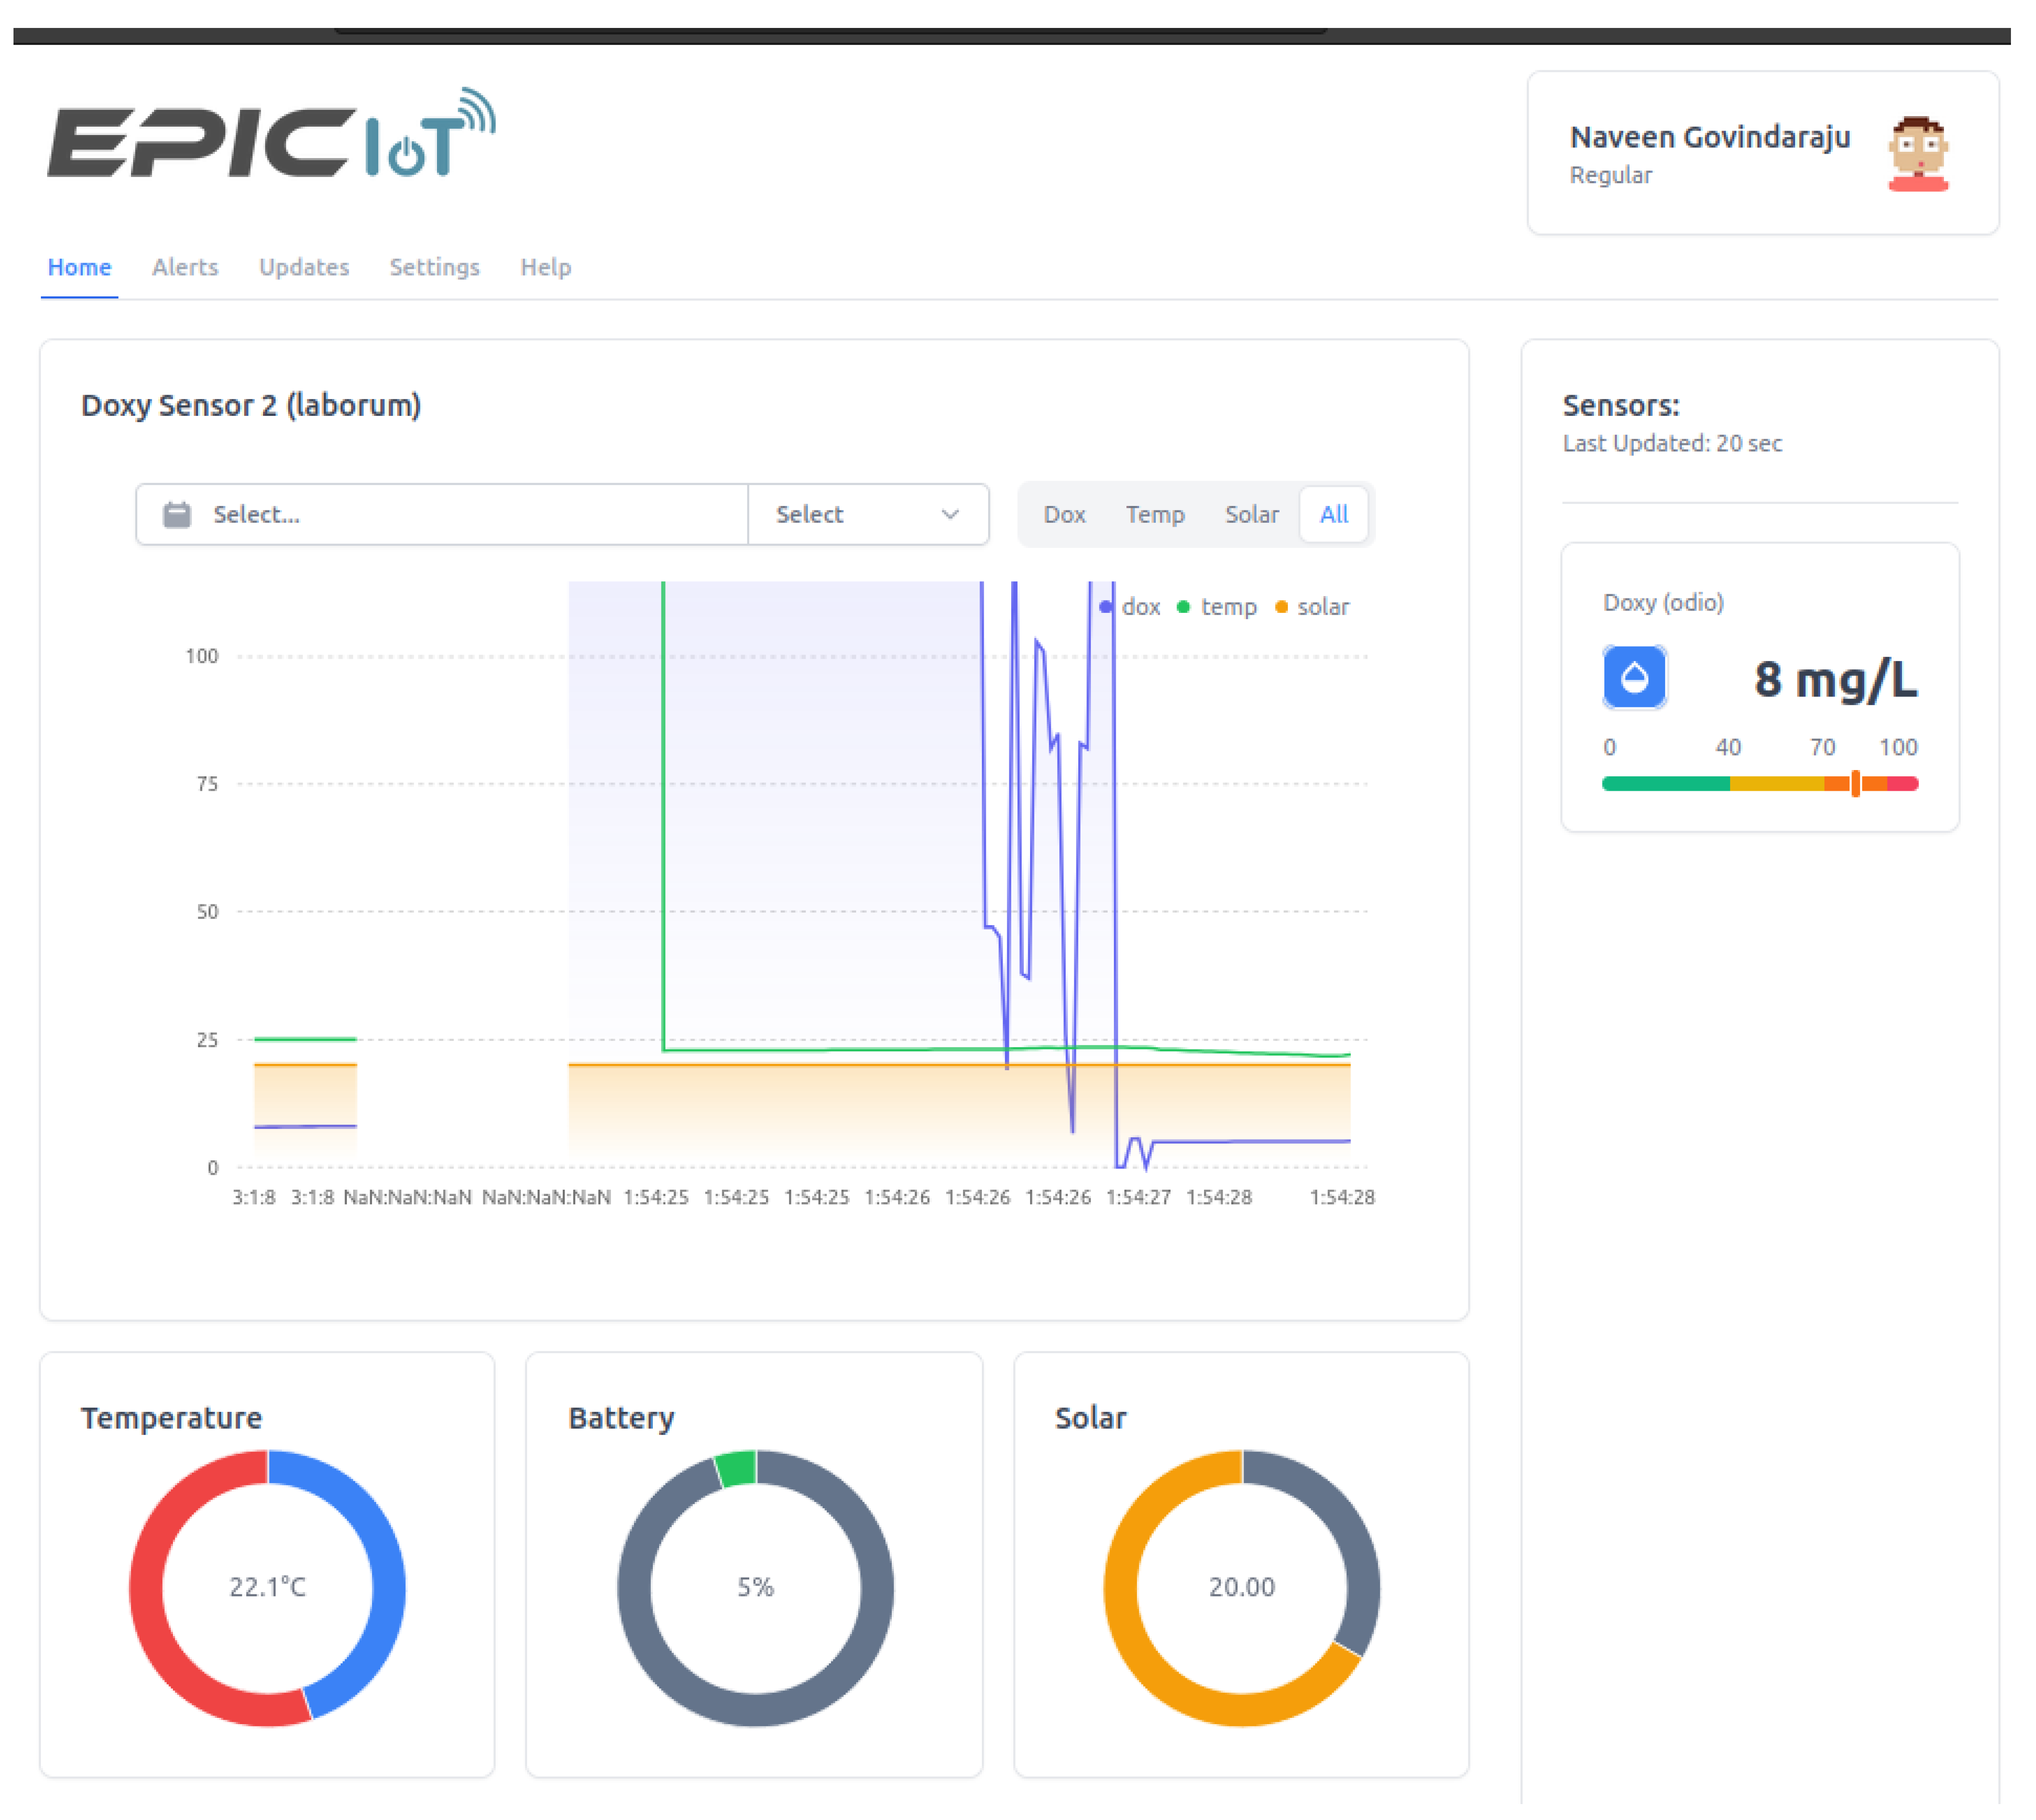Select the All chart filter

tap(1333, 514)
